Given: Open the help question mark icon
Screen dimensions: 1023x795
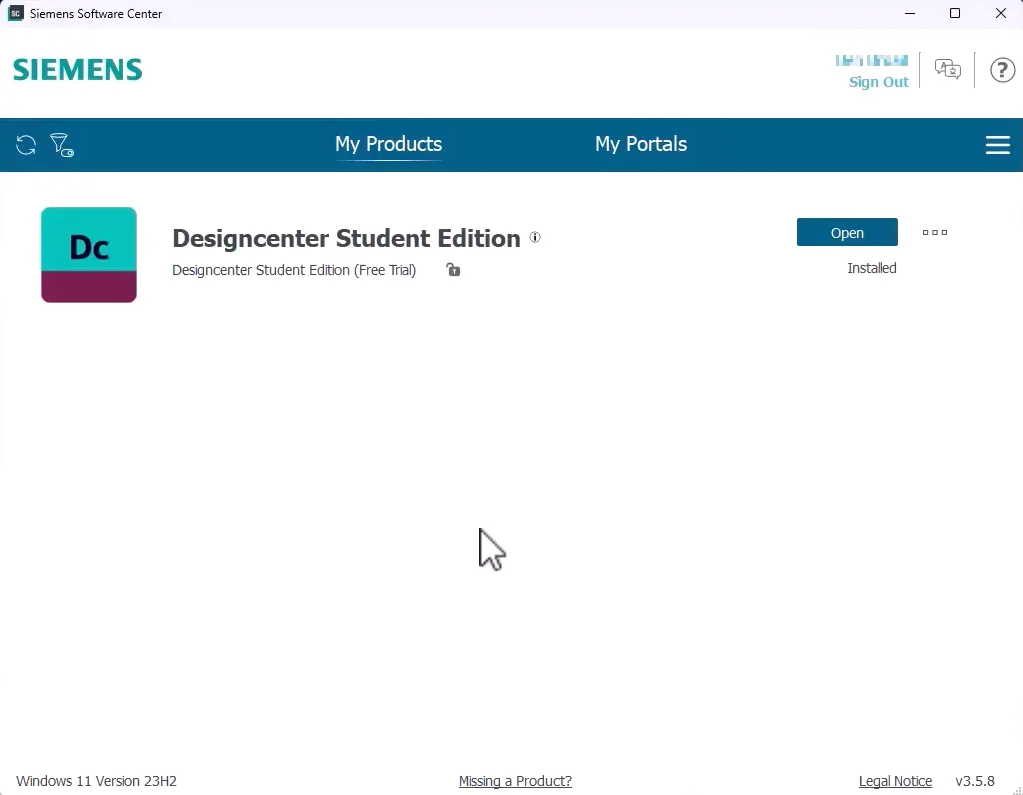Looking at the screenshot, I should click(1002, 70).
